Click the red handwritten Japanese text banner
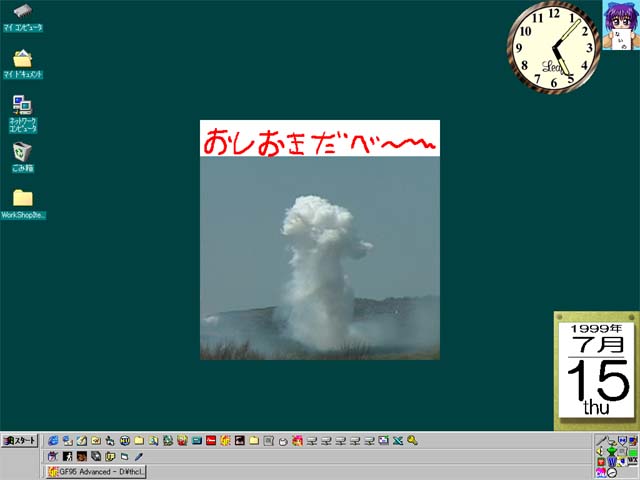 320,140
